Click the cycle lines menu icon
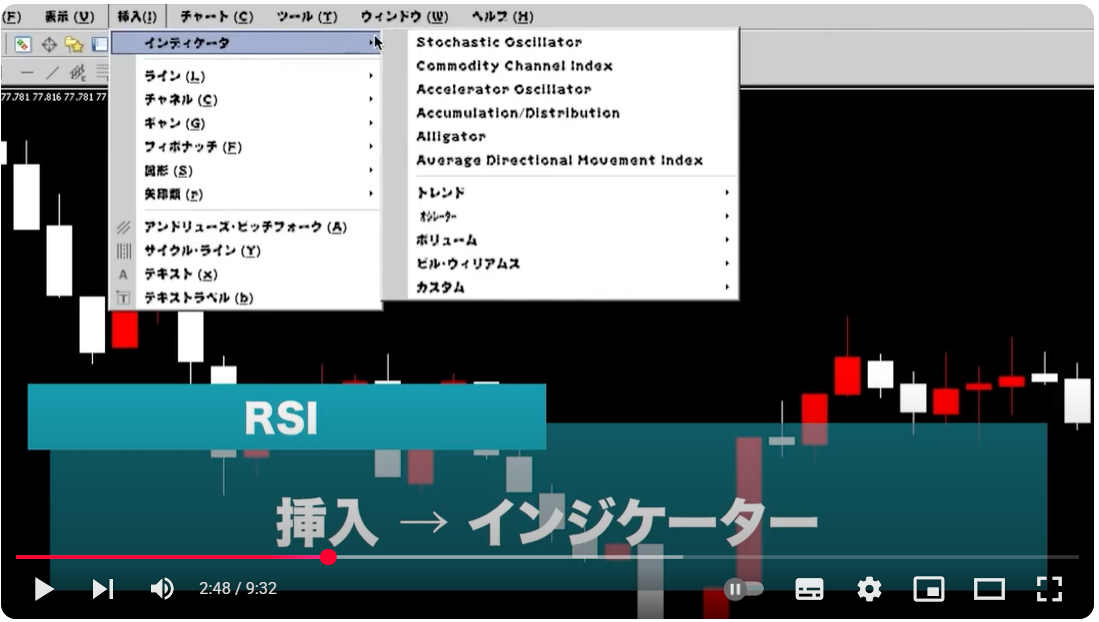1099x622 pixels. pos(123,250)
